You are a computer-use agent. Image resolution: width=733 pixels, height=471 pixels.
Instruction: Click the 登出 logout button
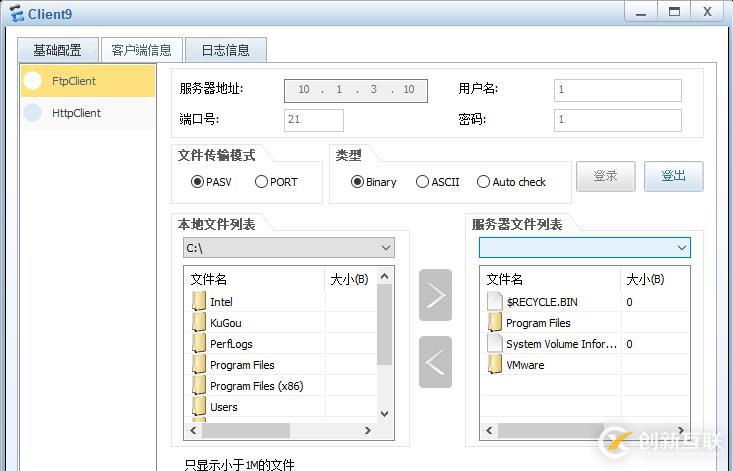[x=674, y=176]
